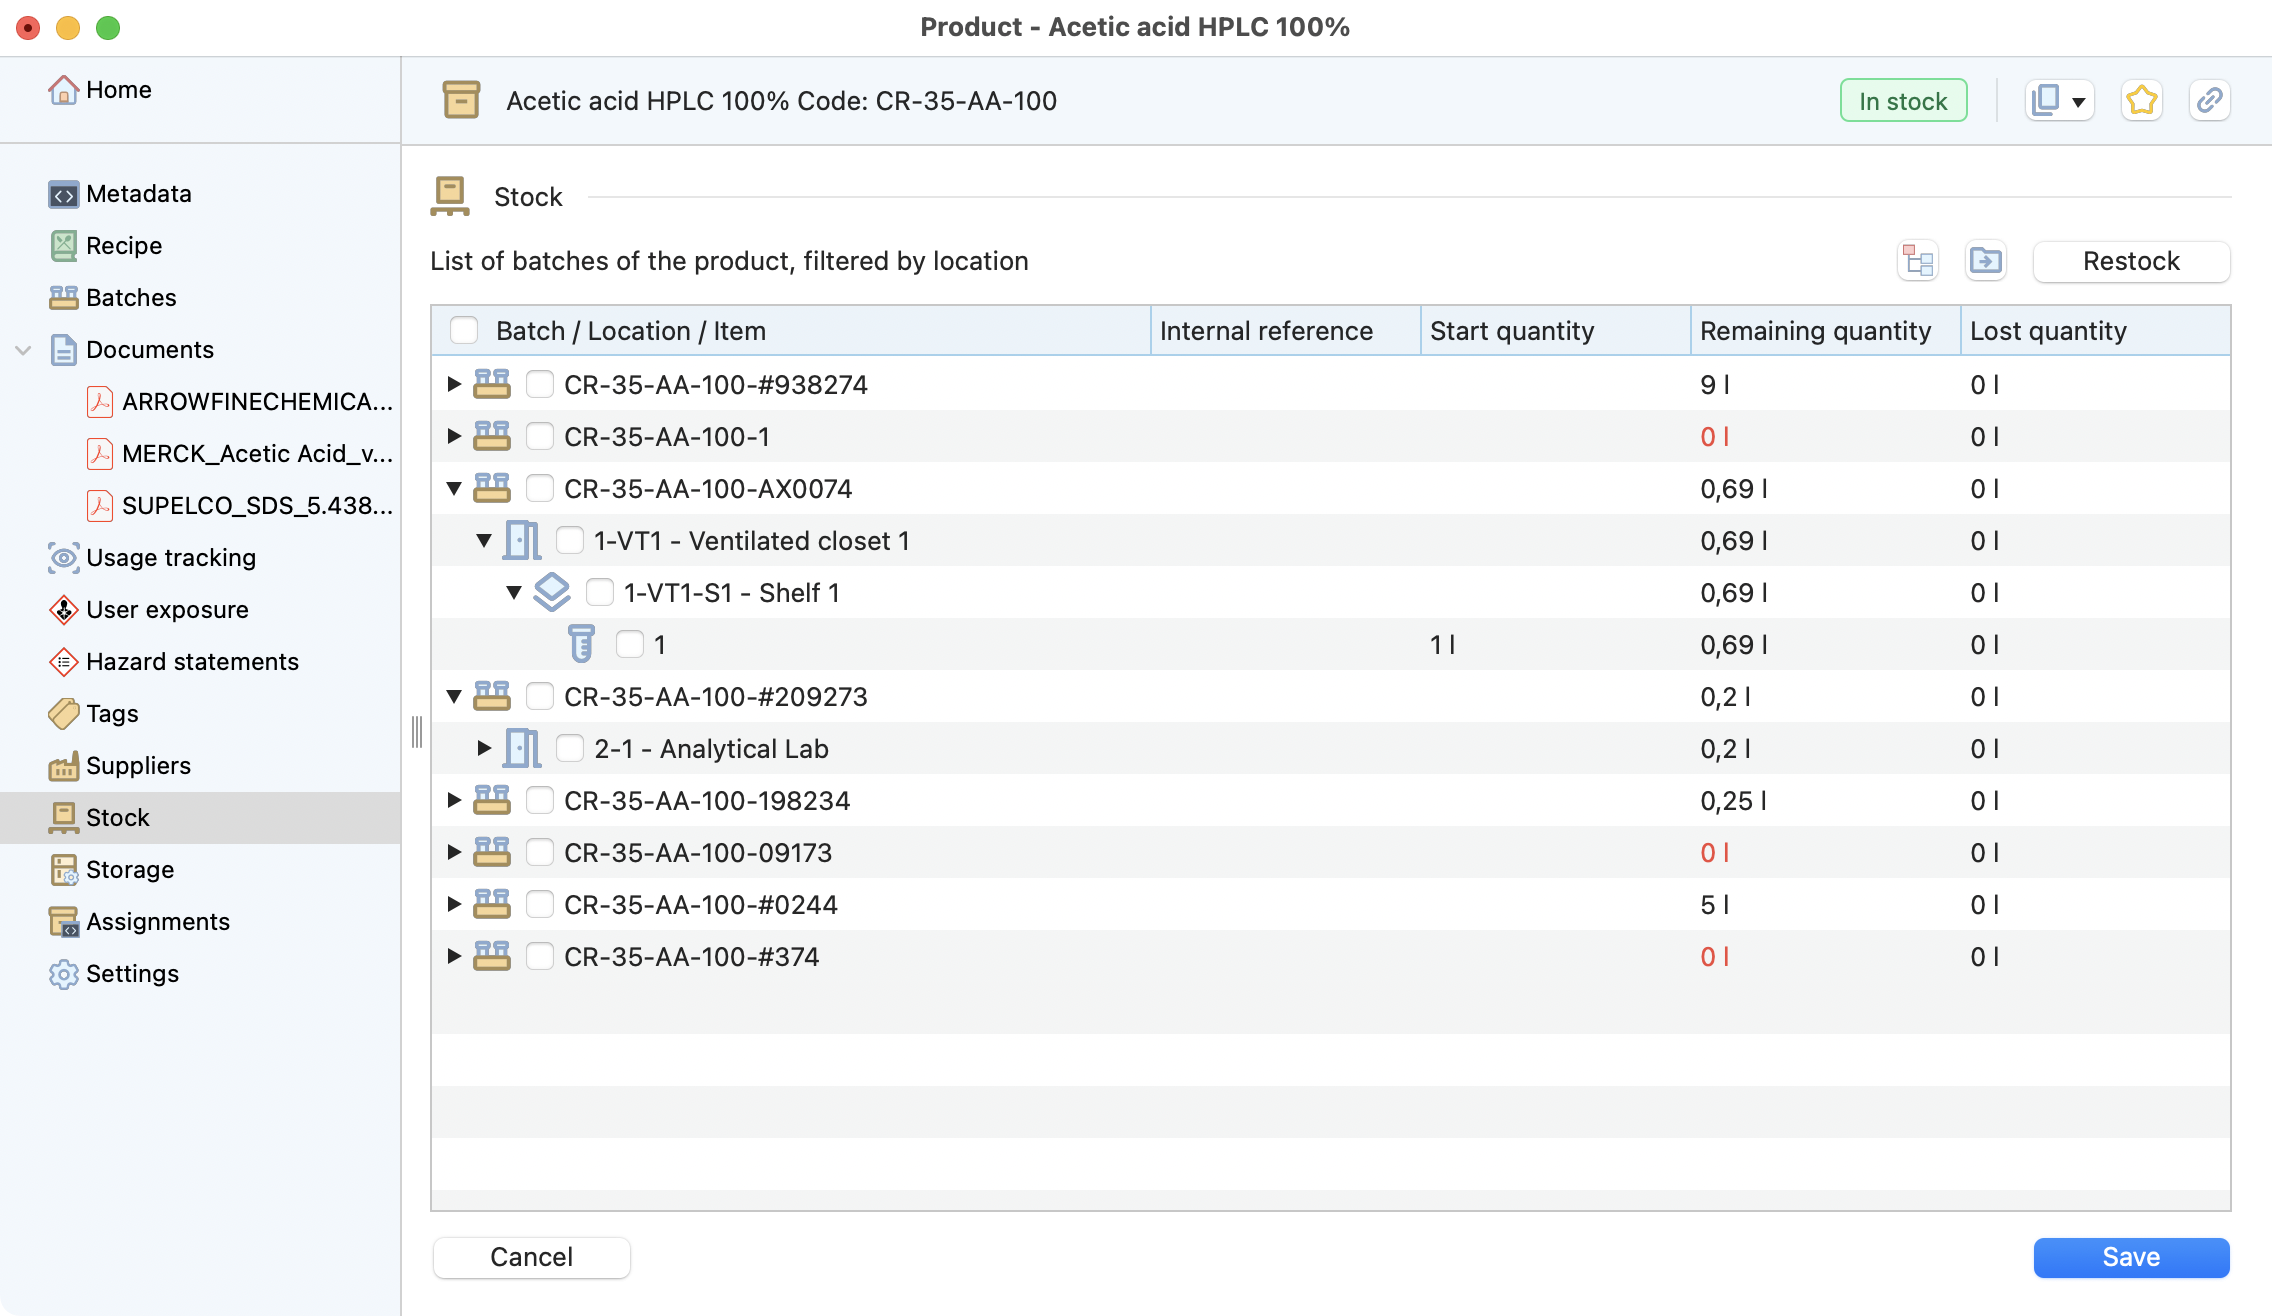This screenshot has width=2272, height=1316.
Task: Click the Remaining quantity column header
Action: pos(1815,331)
